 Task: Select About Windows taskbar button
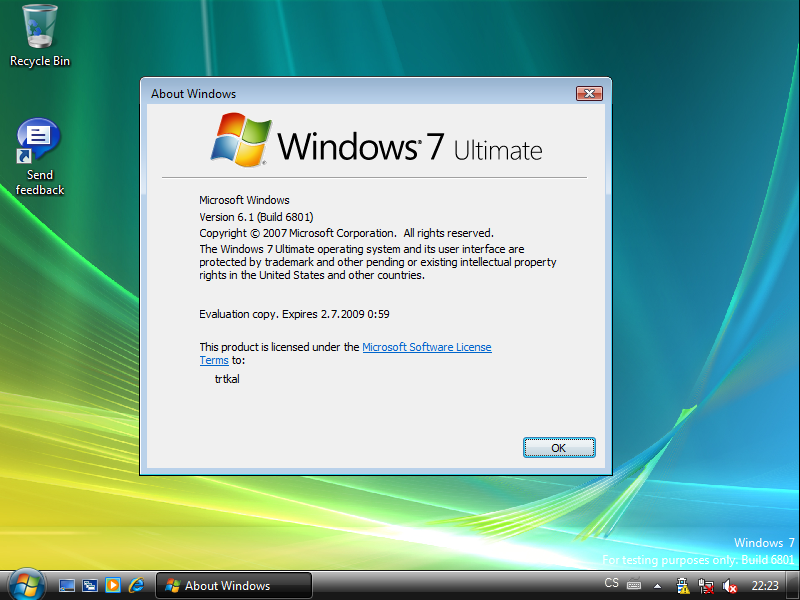pos(234,585)
